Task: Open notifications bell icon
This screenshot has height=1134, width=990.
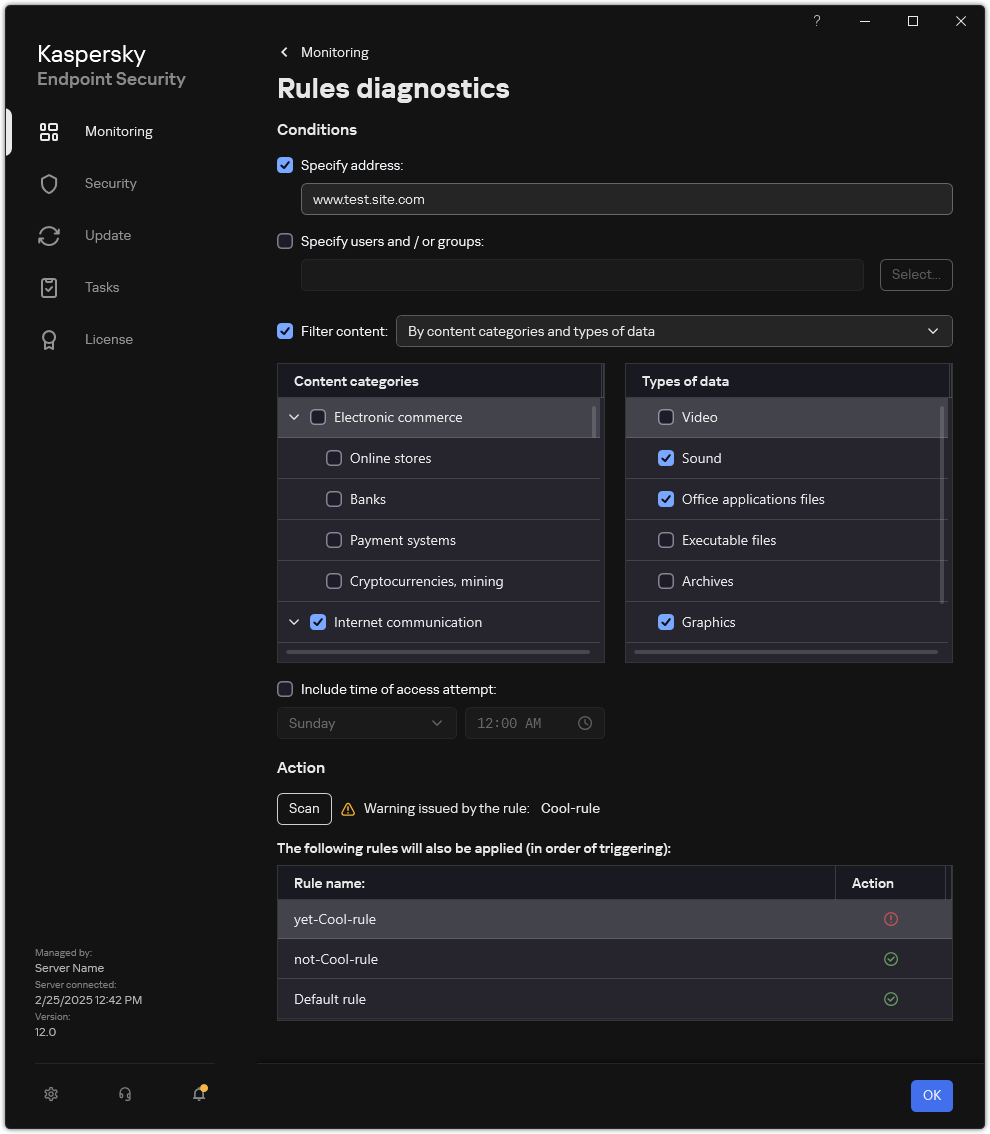Action: (x=199, y=1094)
